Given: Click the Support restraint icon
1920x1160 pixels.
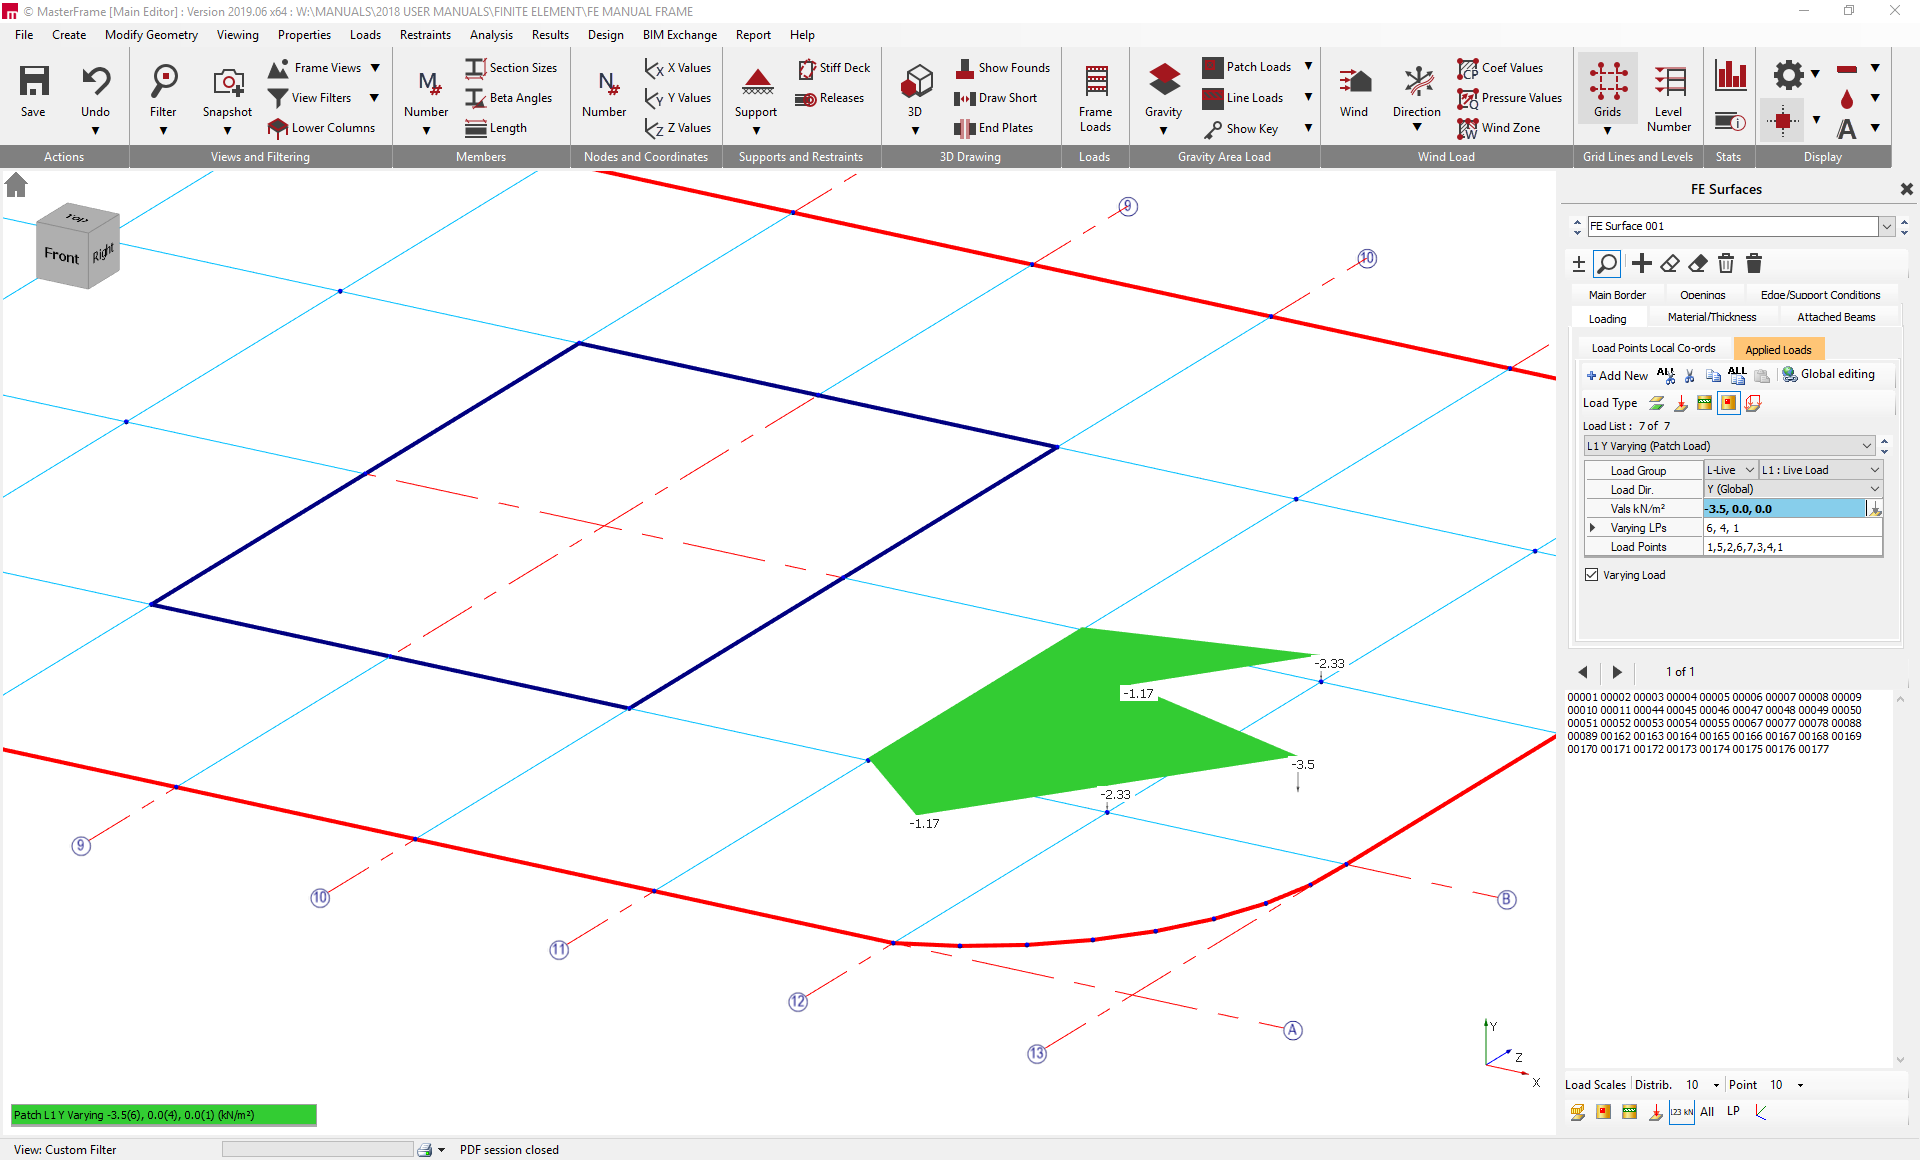Looking at the screenshot, I should pos(756,82).
